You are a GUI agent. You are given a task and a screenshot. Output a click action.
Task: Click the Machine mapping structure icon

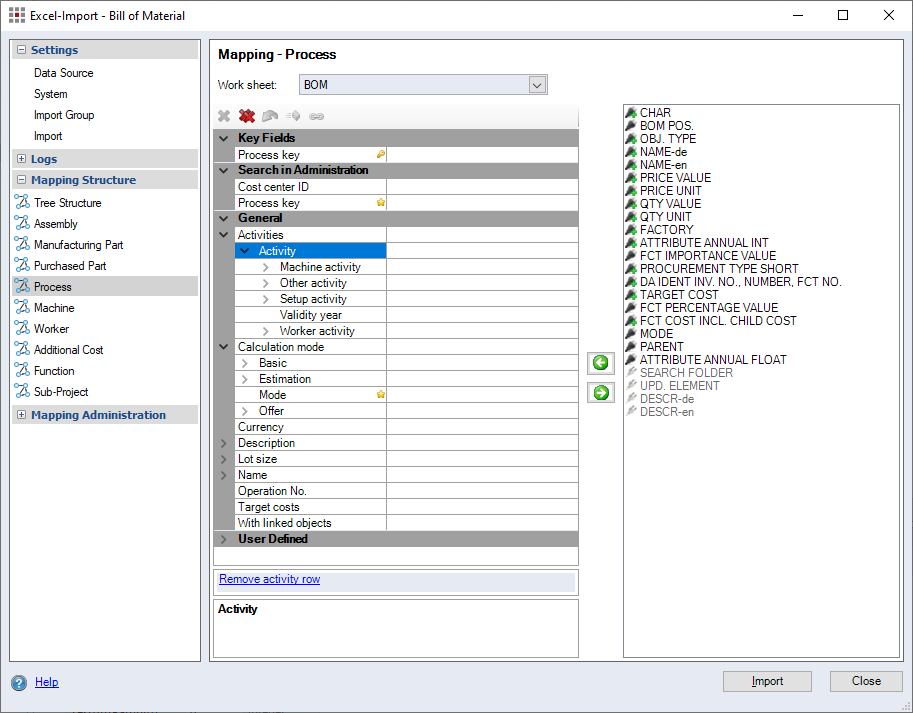[x=22, y=308]
